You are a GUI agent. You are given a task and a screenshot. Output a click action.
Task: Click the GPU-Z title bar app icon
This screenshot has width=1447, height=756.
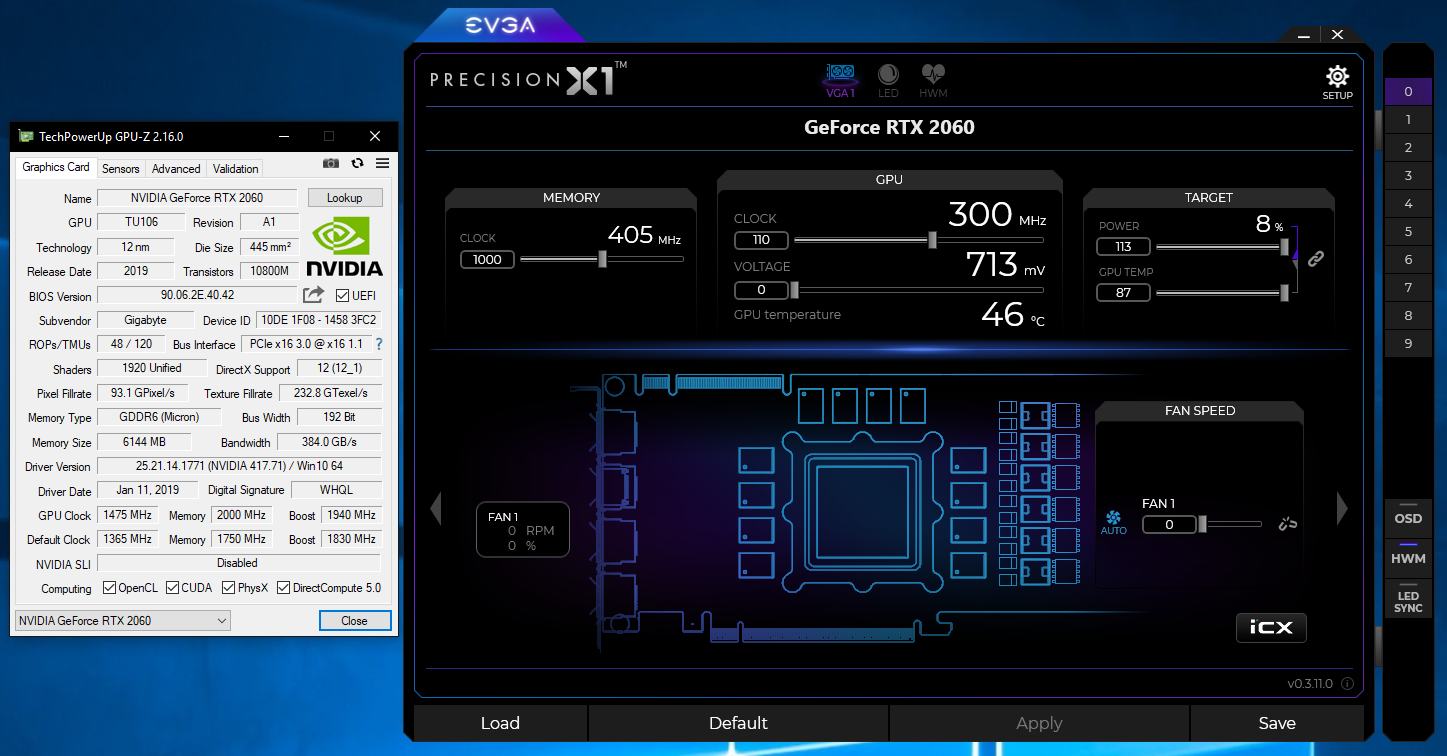[x=25, y=136]
